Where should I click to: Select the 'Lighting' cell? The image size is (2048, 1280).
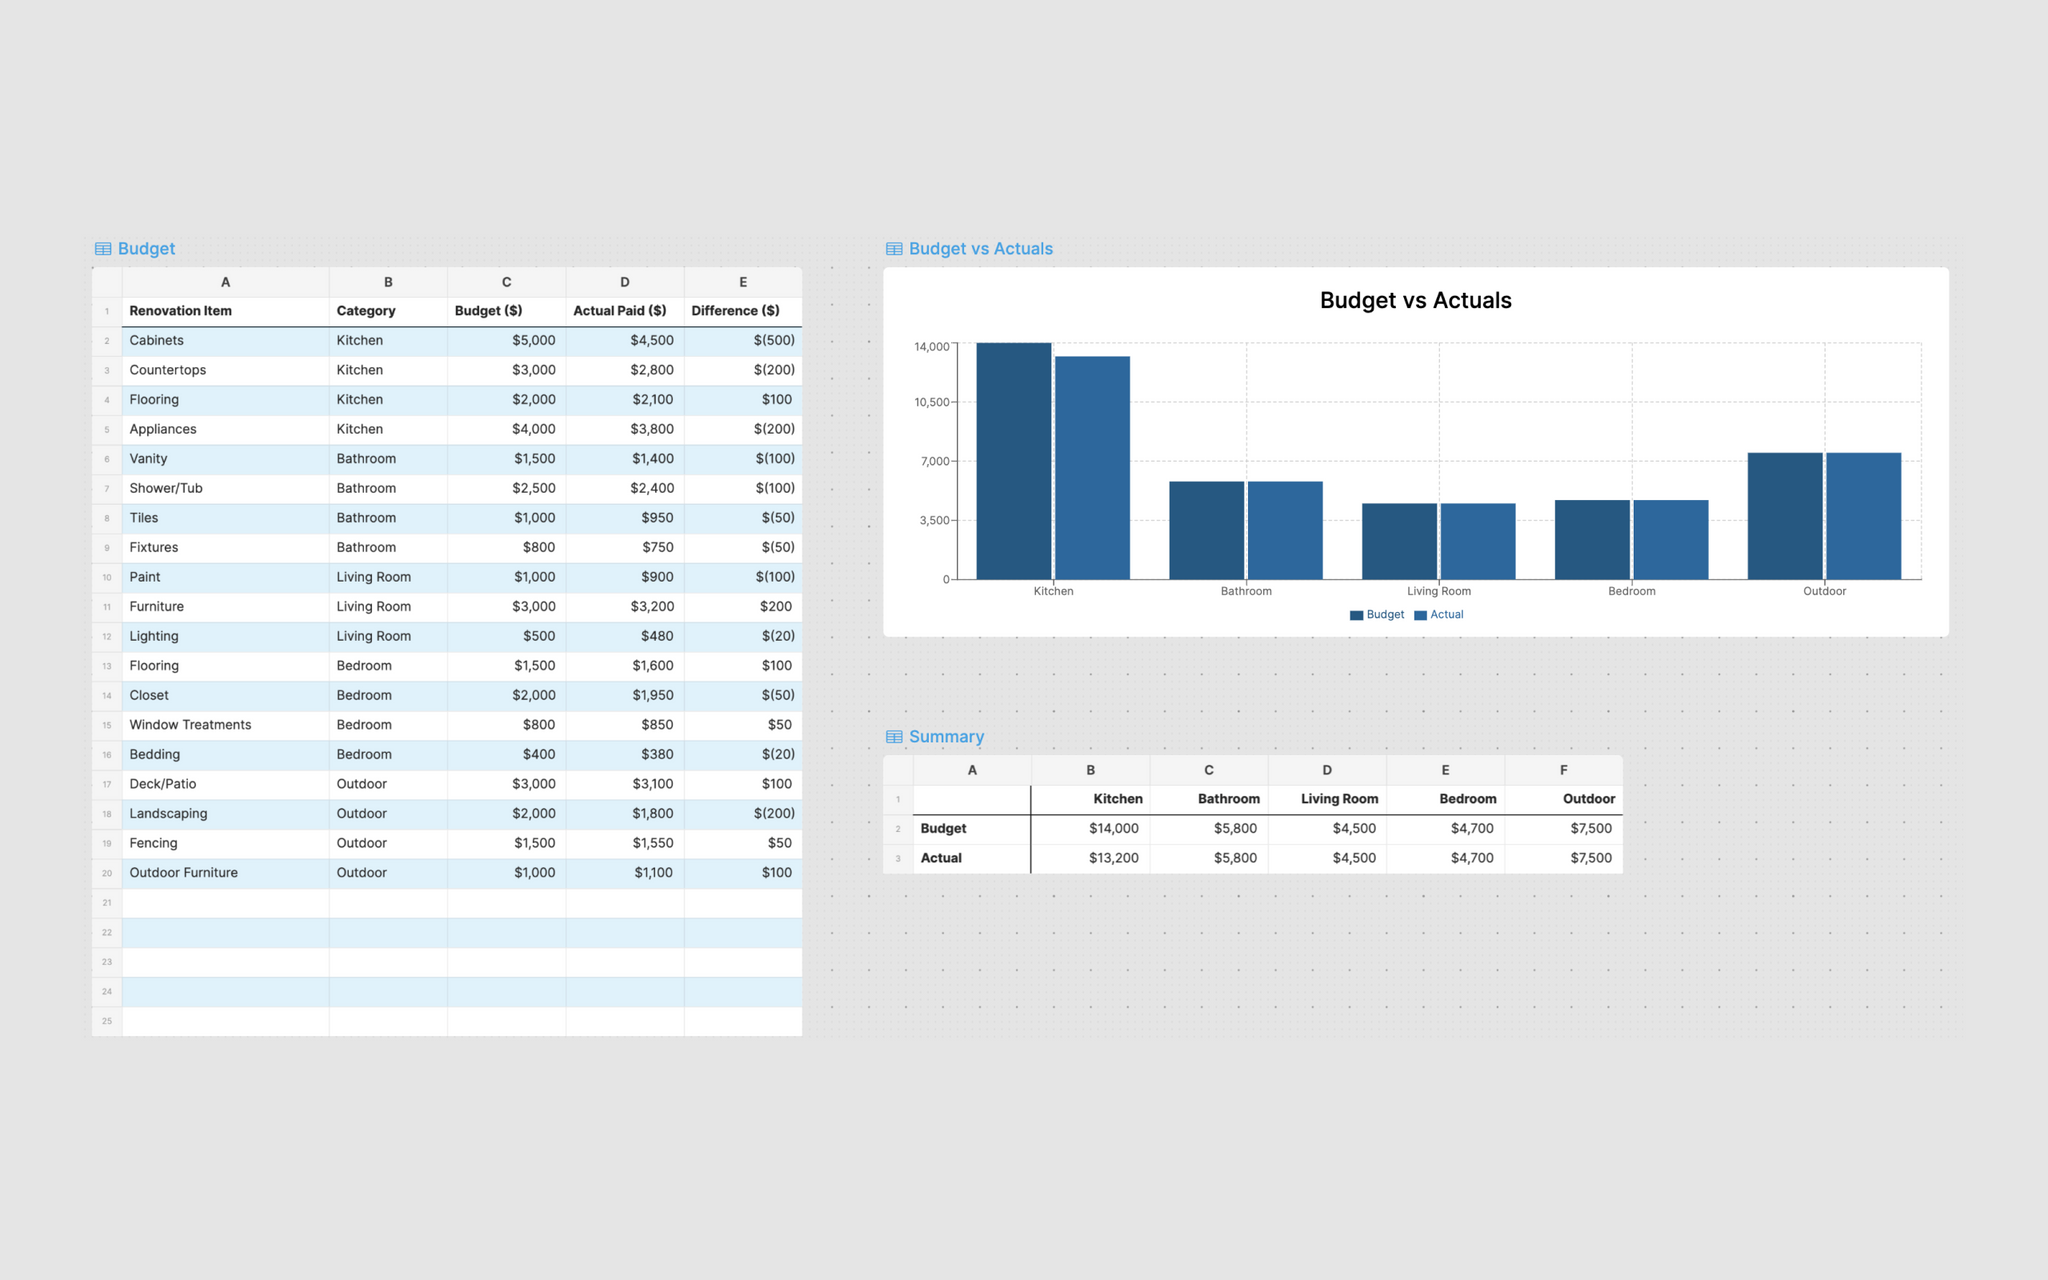(x=225, y=636)
